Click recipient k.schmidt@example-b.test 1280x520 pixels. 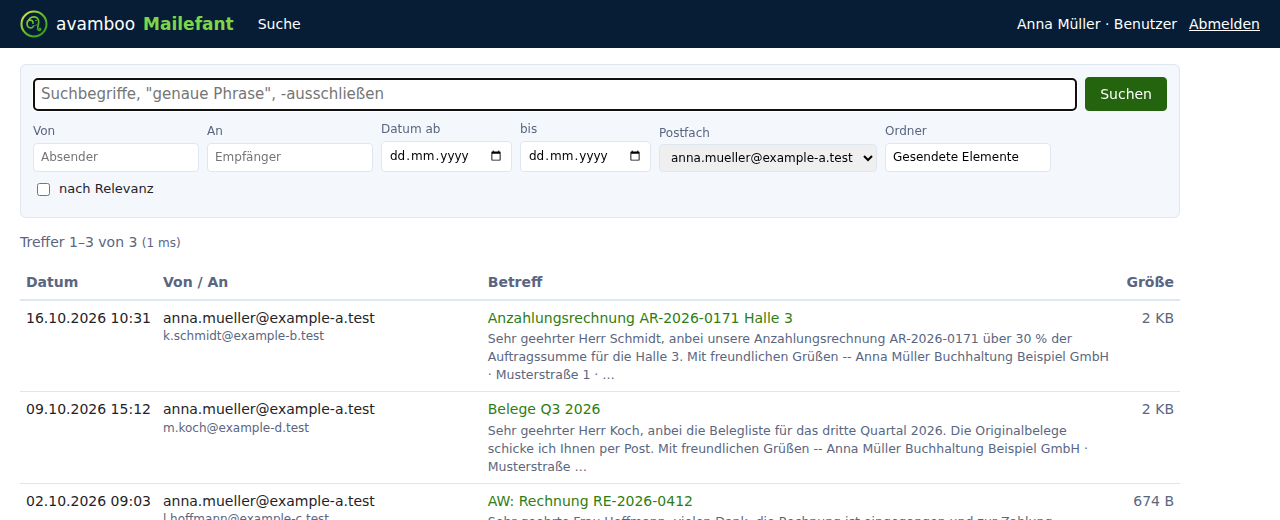(x=243, y=336)
